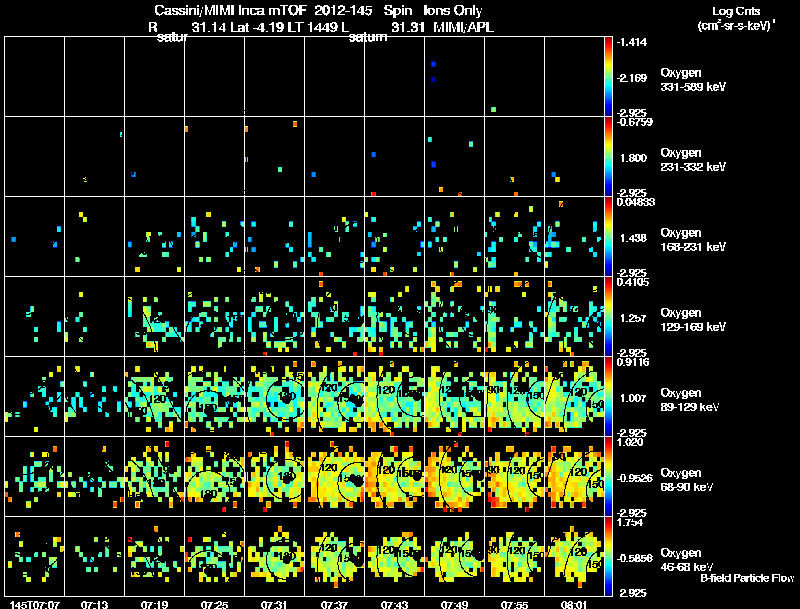The height and width of the screenshot is (609, 800).
Task: Click the Oxygen 168-231 keV channel label
Action: 693,240
